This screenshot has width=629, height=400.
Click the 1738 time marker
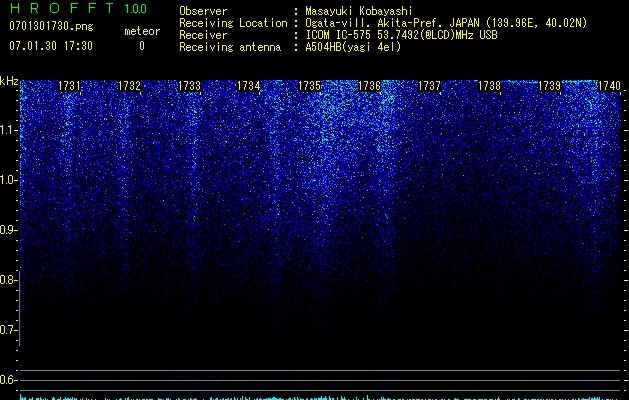(489, 86)
